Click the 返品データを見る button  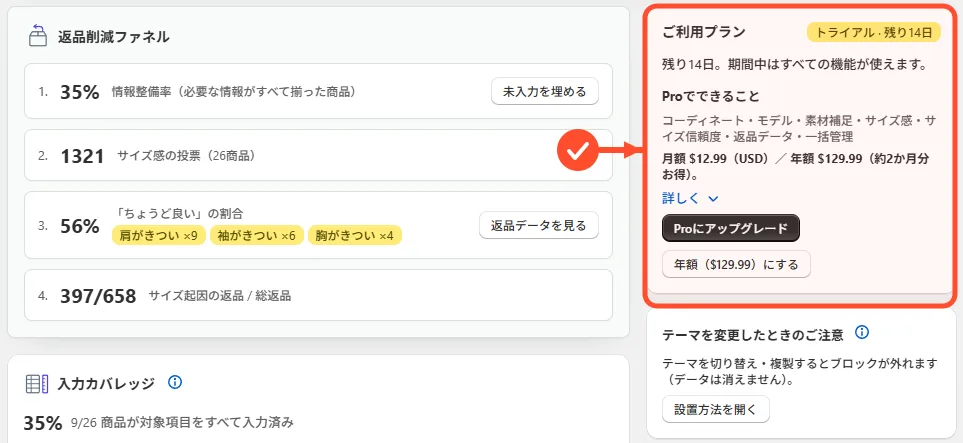pos(539,225)
